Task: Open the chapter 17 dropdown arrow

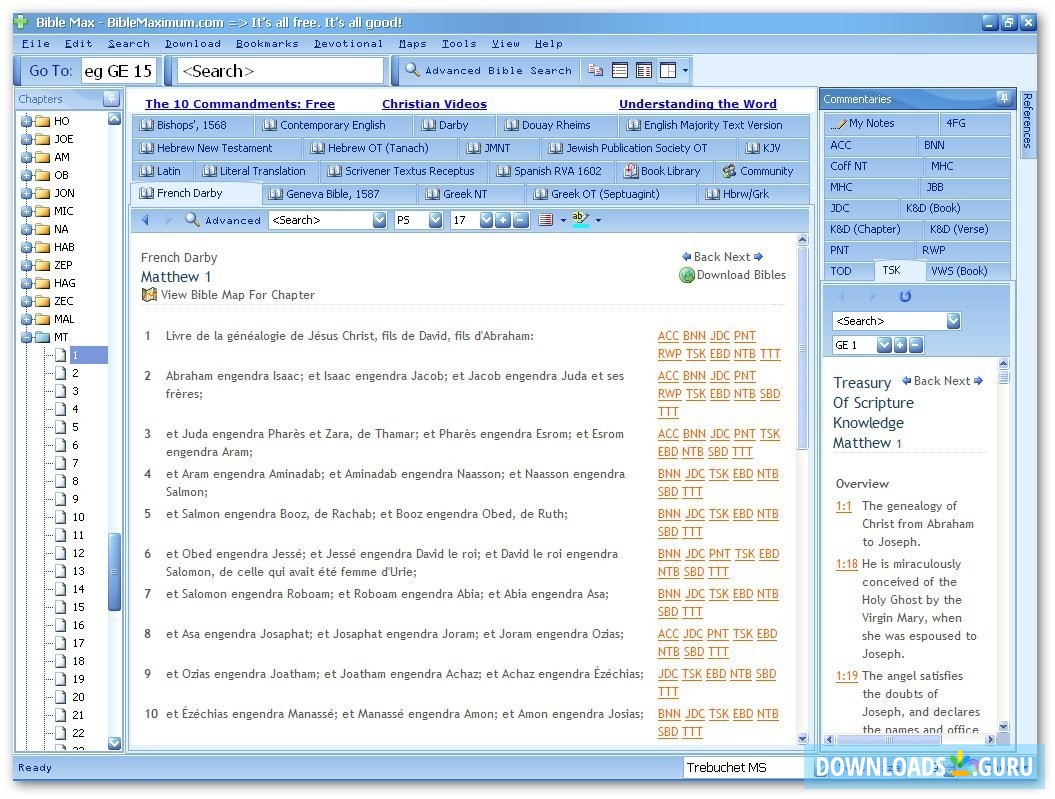Action: click(486, 220)
